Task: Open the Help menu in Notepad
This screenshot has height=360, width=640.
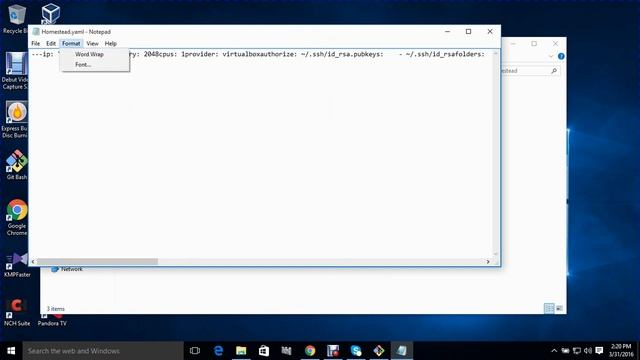Action: point(111,43)
